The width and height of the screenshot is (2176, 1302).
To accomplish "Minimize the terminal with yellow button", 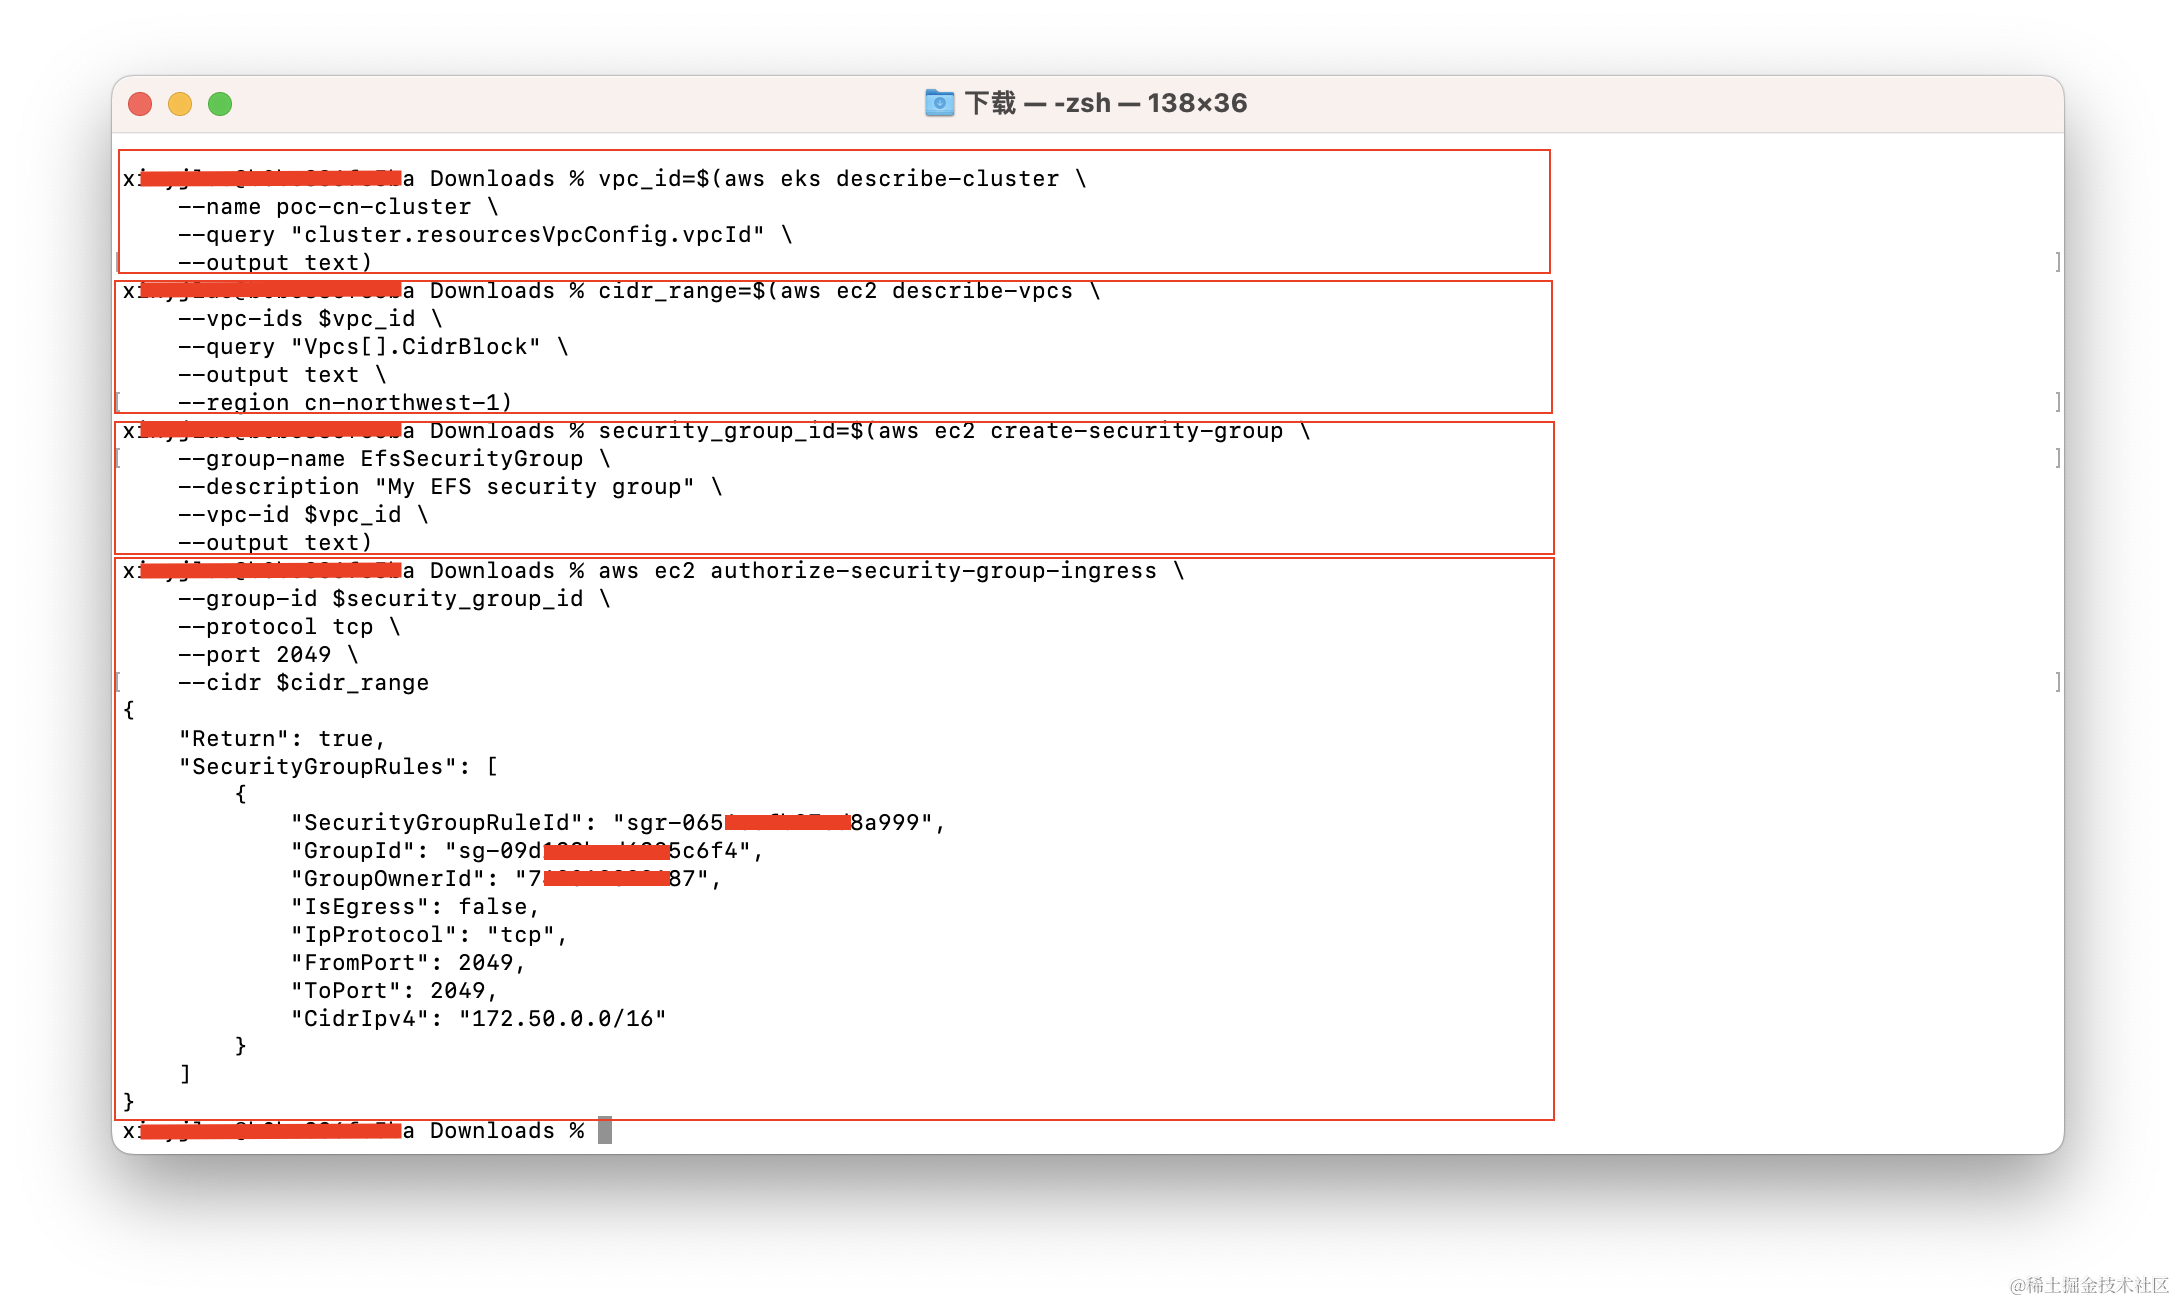I will click(180, 104).
